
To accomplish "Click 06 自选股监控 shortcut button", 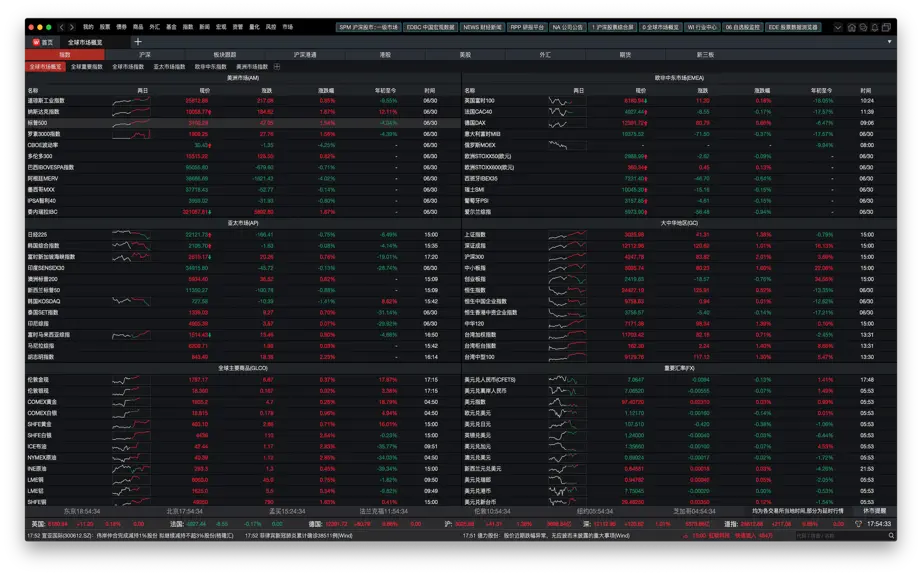I will 742,28.
